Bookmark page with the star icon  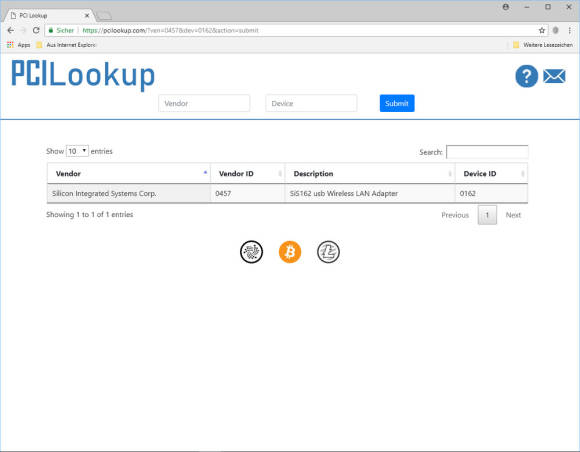coord(542,30)
